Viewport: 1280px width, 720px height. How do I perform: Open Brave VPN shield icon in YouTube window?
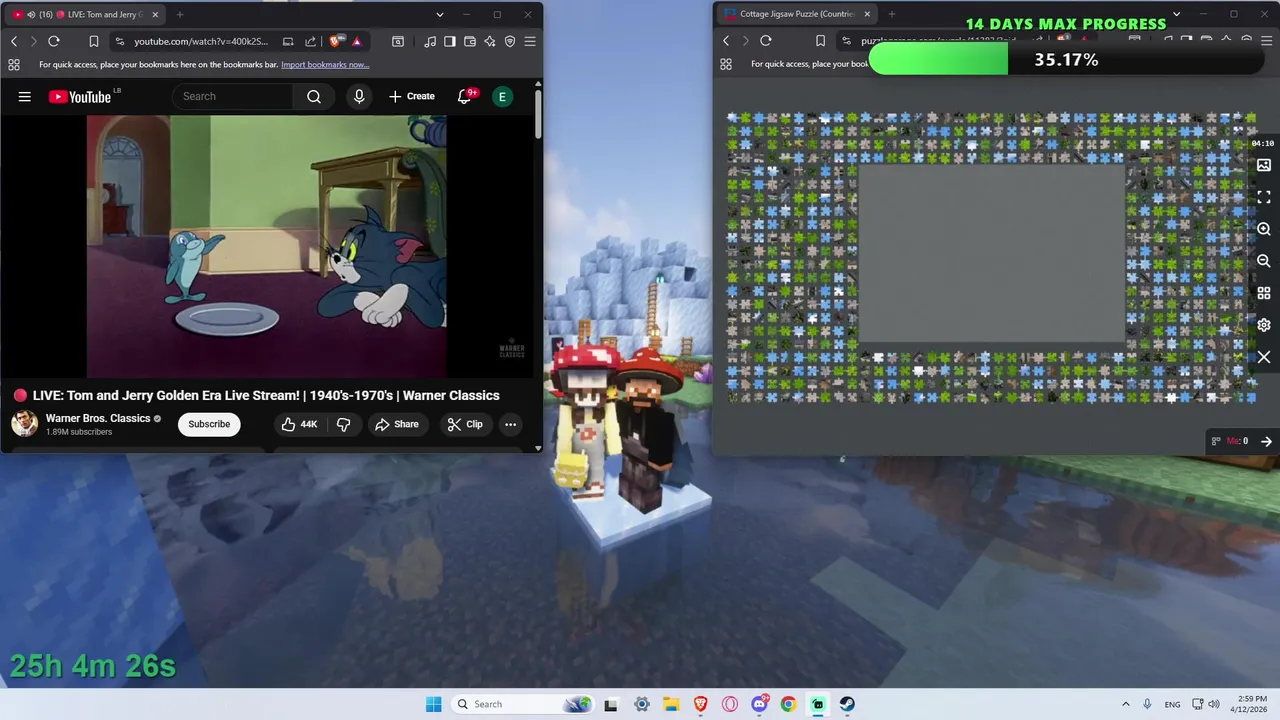click(x=510, y=41)
